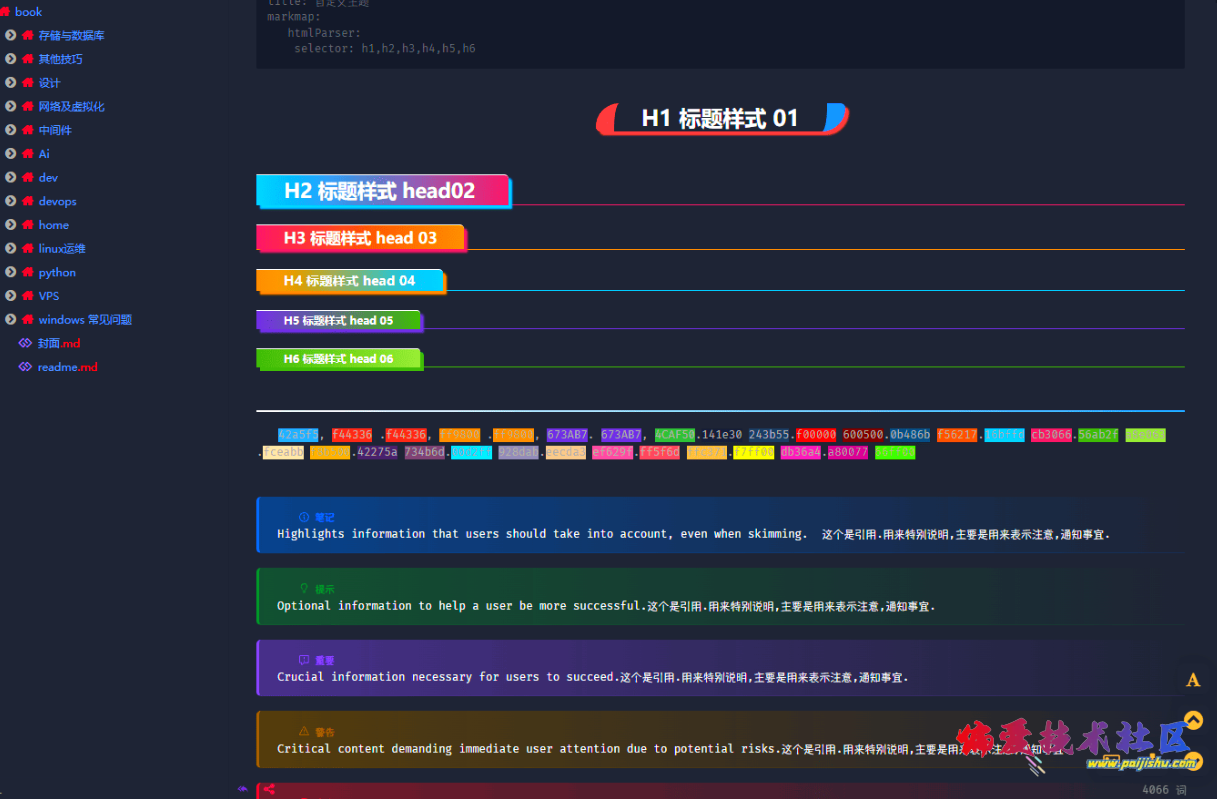Open the 网络及虚拟化 folder label
This screenshot has width=1217, height=799.
[71, 106]
